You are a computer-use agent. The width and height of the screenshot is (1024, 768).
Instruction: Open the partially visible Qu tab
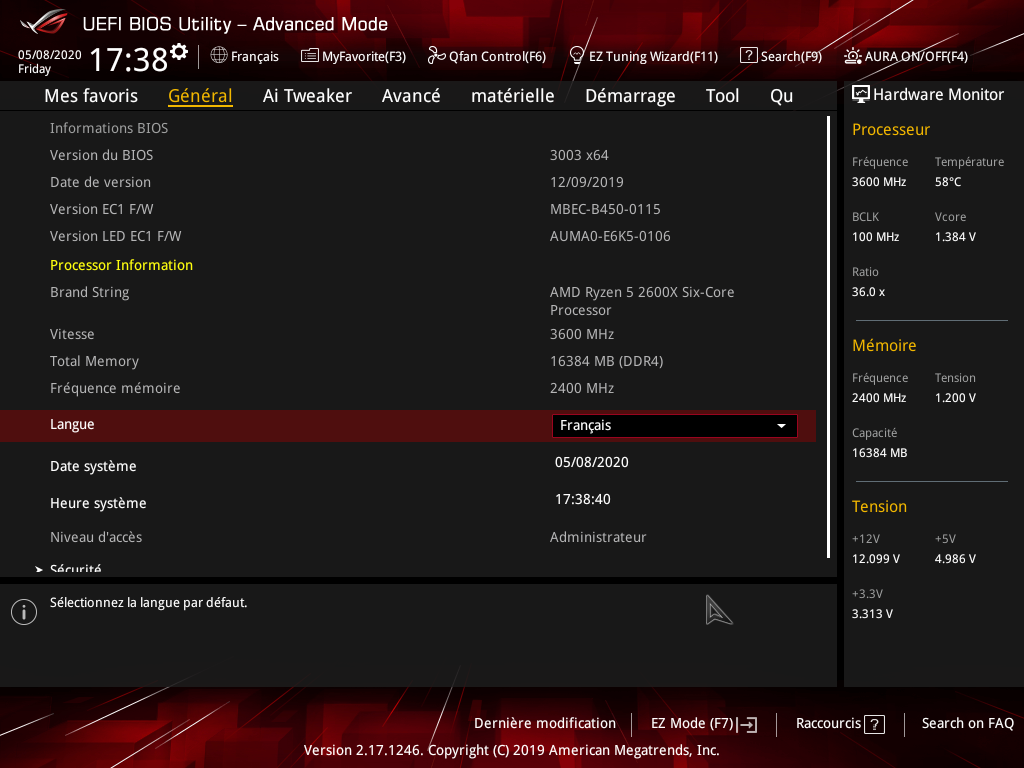(782, 96)
